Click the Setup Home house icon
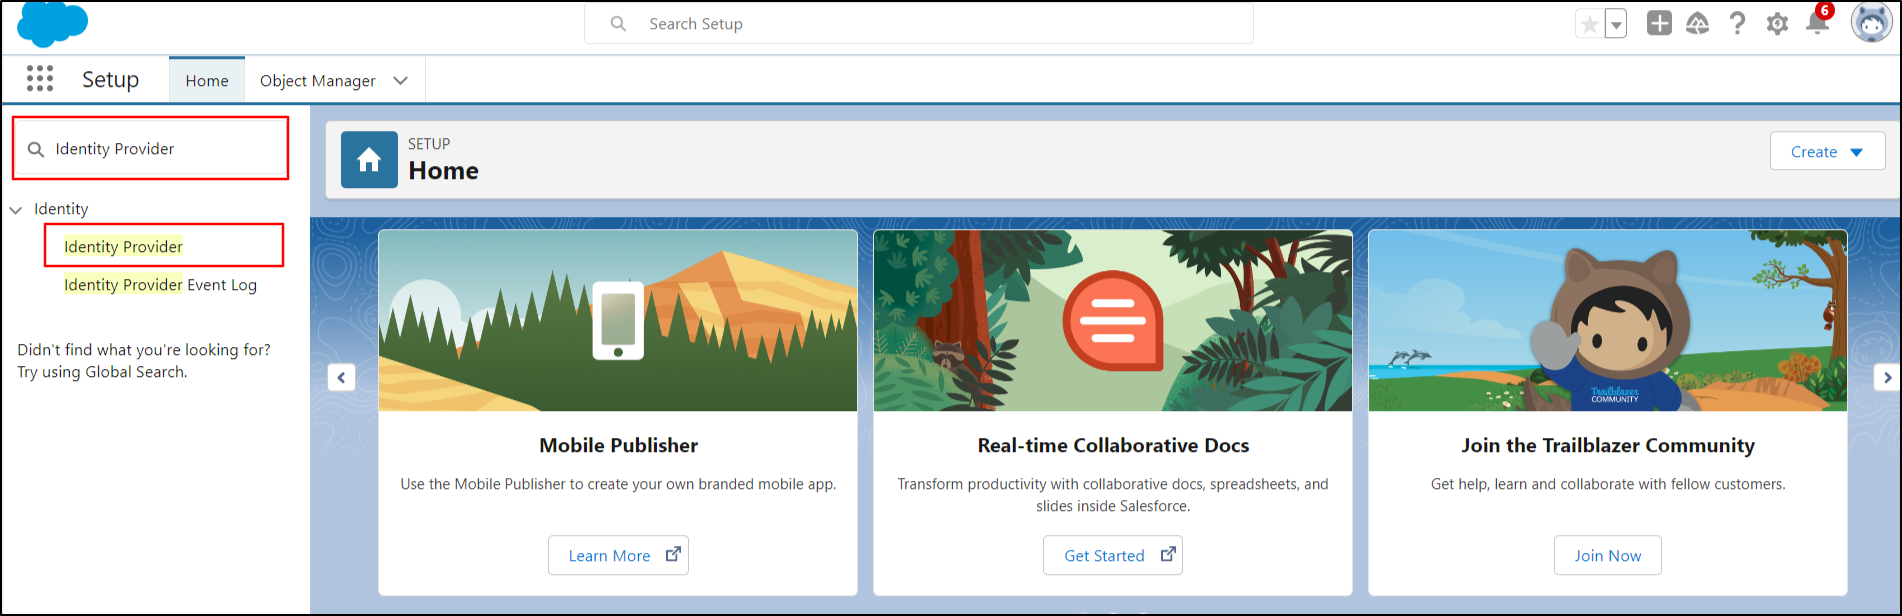This screenshot has width=1902, height=616. pos(369,160)
